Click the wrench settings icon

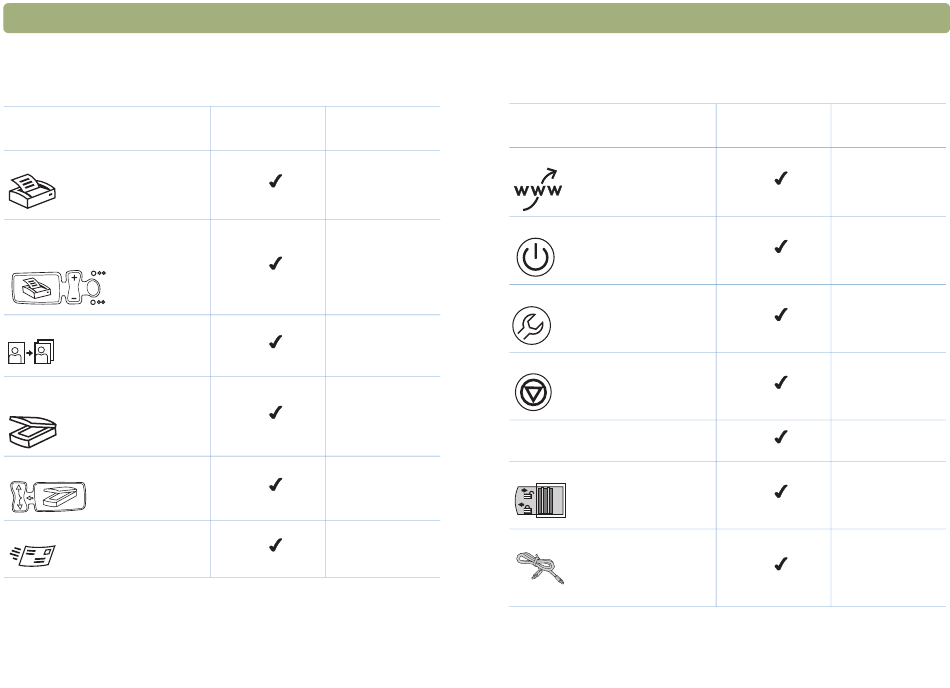pos(532,325)
